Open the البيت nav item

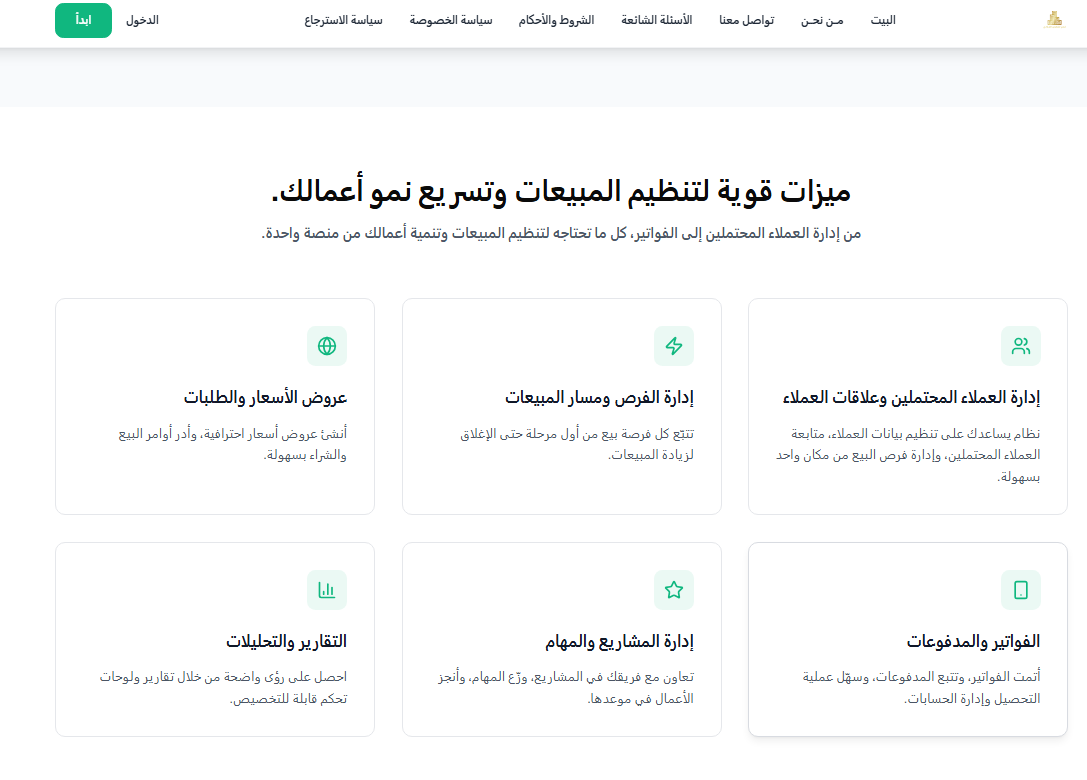coord(883,20)
